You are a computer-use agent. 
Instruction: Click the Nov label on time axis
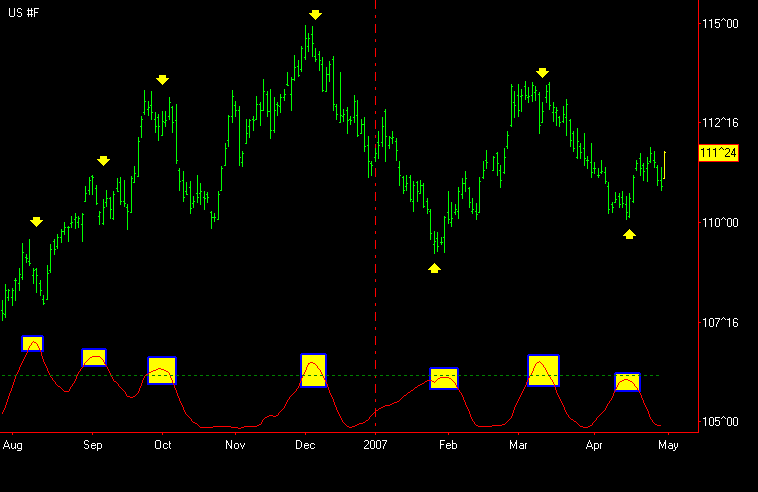click(x=235, y=444)
